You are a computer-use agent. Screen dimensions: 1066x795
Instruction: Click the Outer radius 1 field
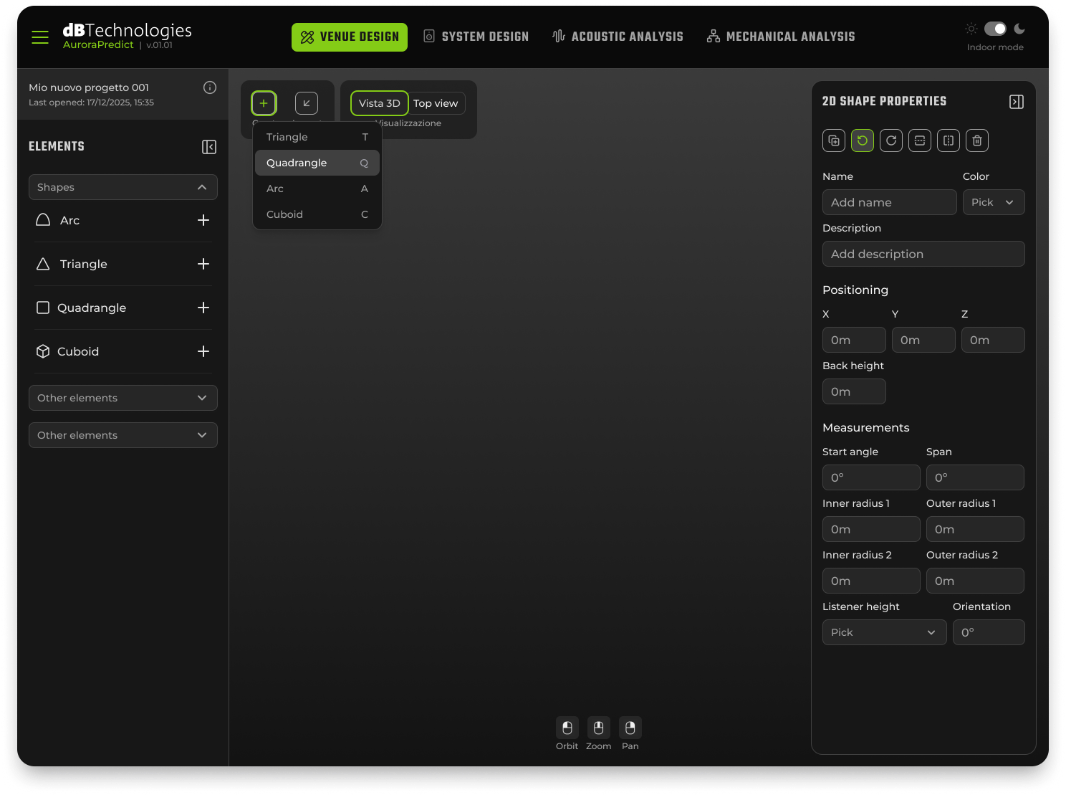pyautogui.click(x=975, y=529)
